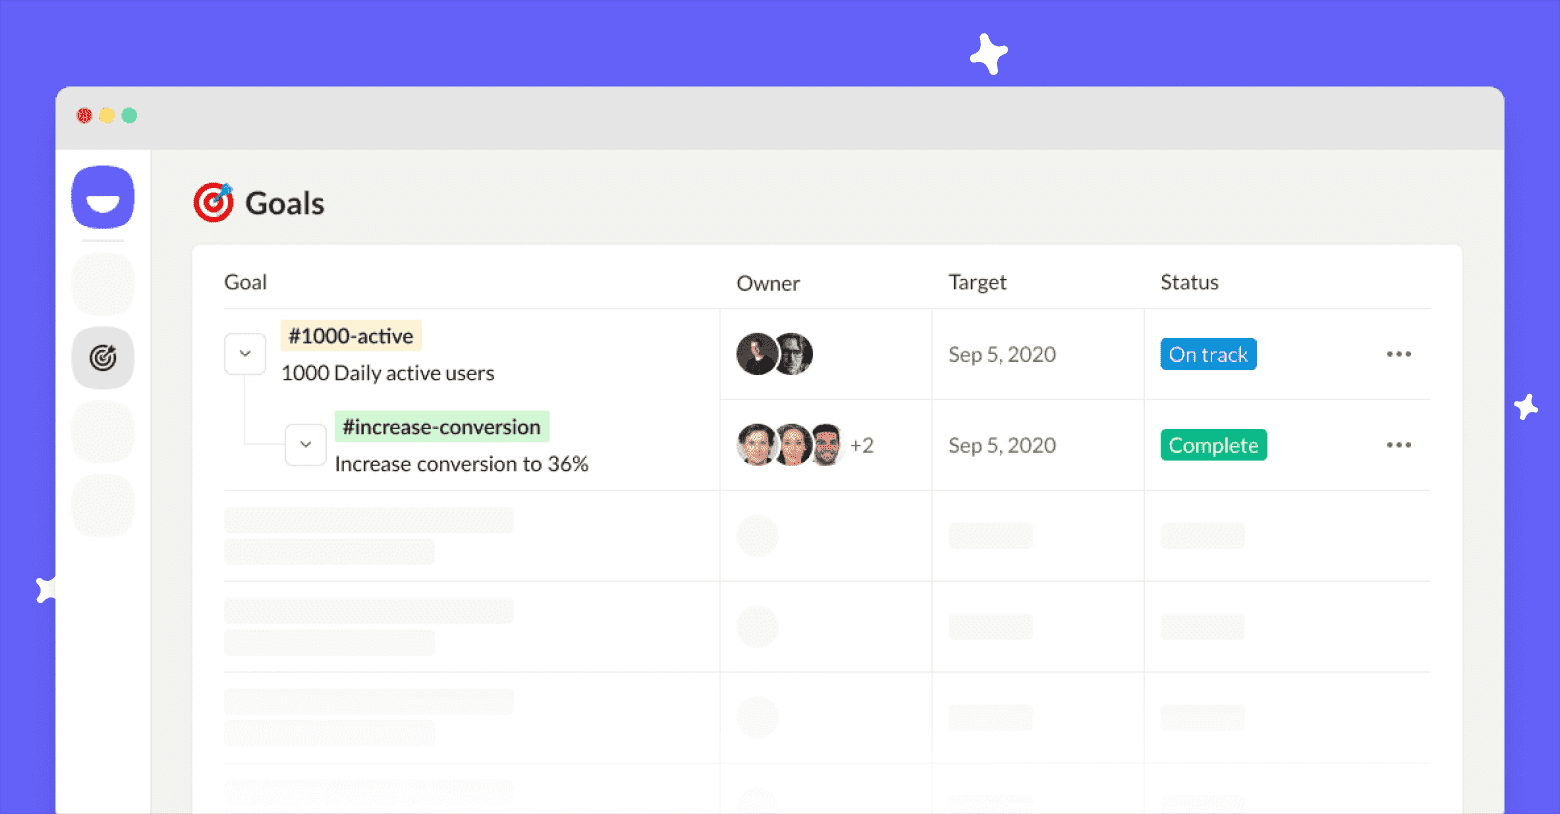Viewport: 1560px width, 814px height.
Task: Click the app logo in the sidebar
Action: 103,197
